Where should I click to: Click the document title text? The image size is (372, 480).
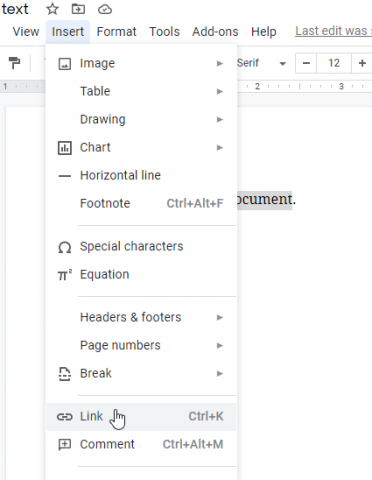click(x=15, y=9)
